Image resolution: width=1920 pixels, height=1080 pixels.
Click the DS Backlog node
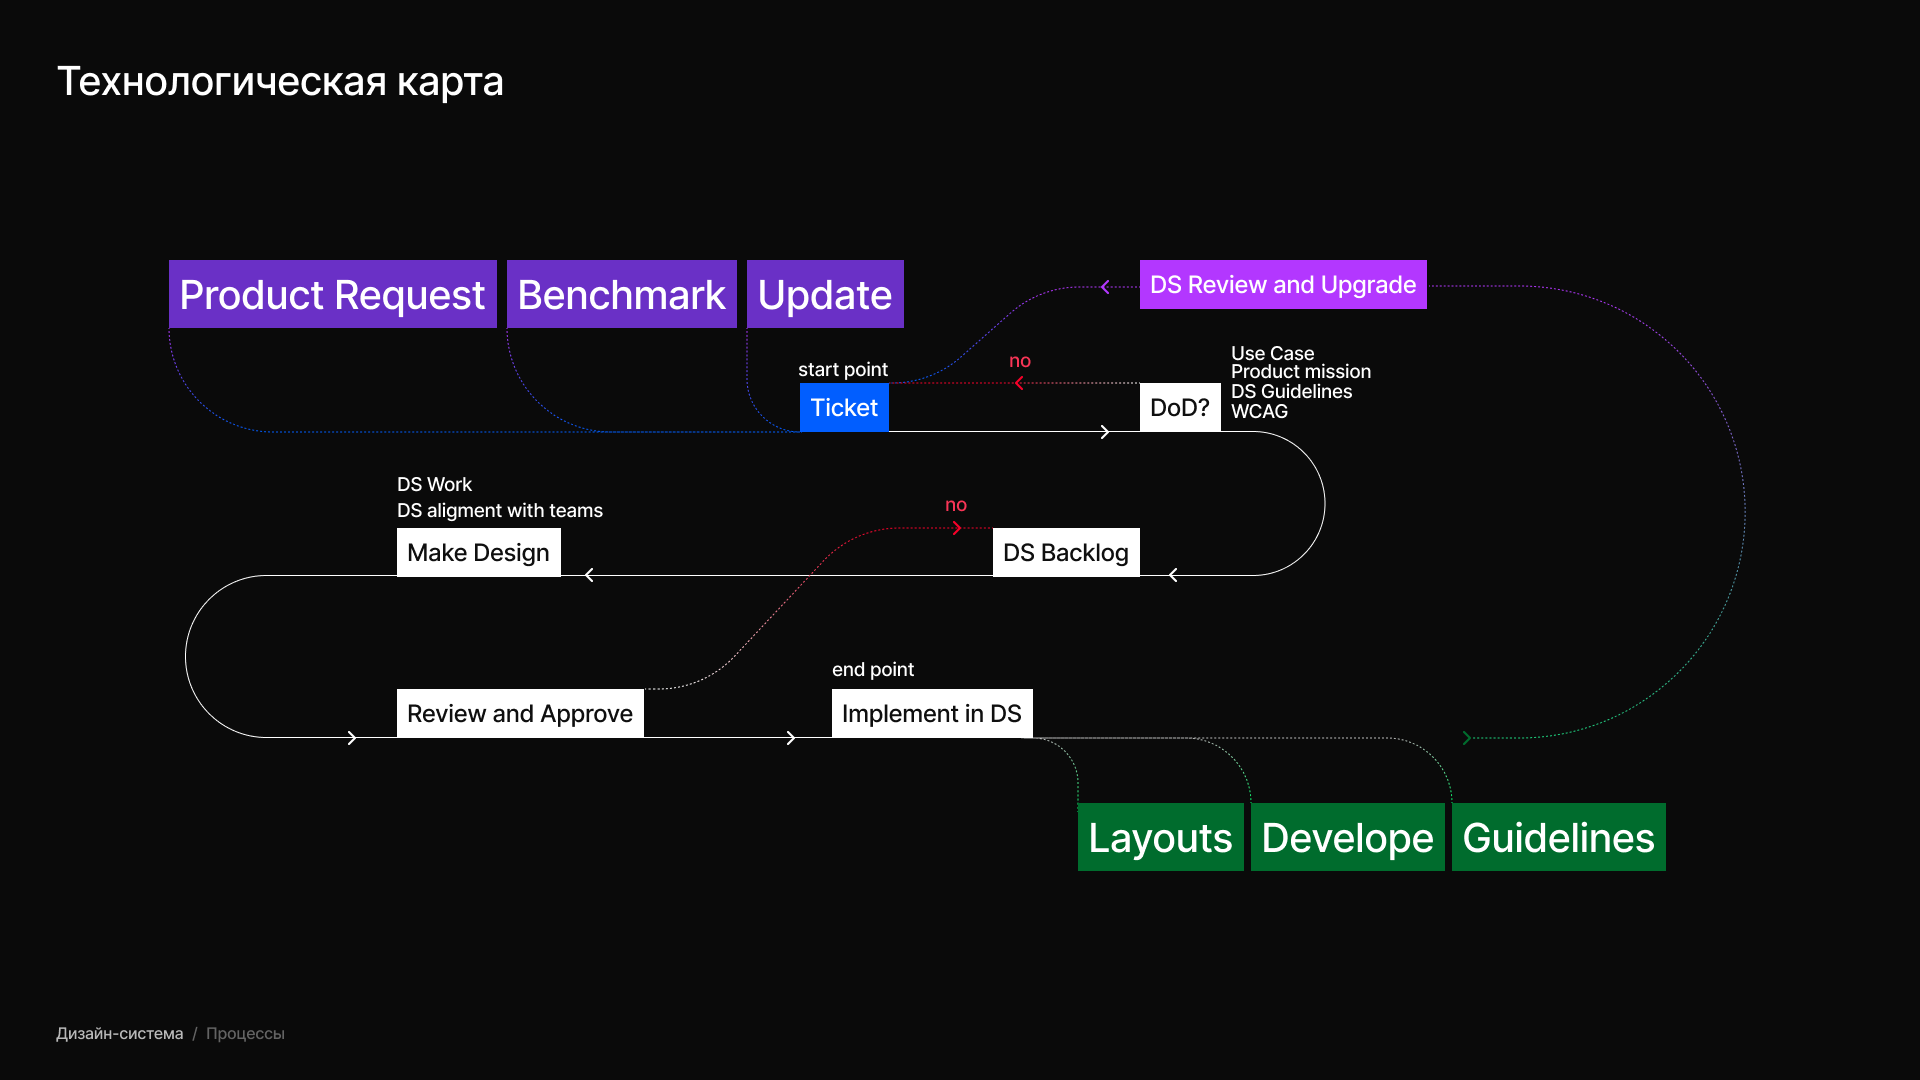(x=1066, y=552)
